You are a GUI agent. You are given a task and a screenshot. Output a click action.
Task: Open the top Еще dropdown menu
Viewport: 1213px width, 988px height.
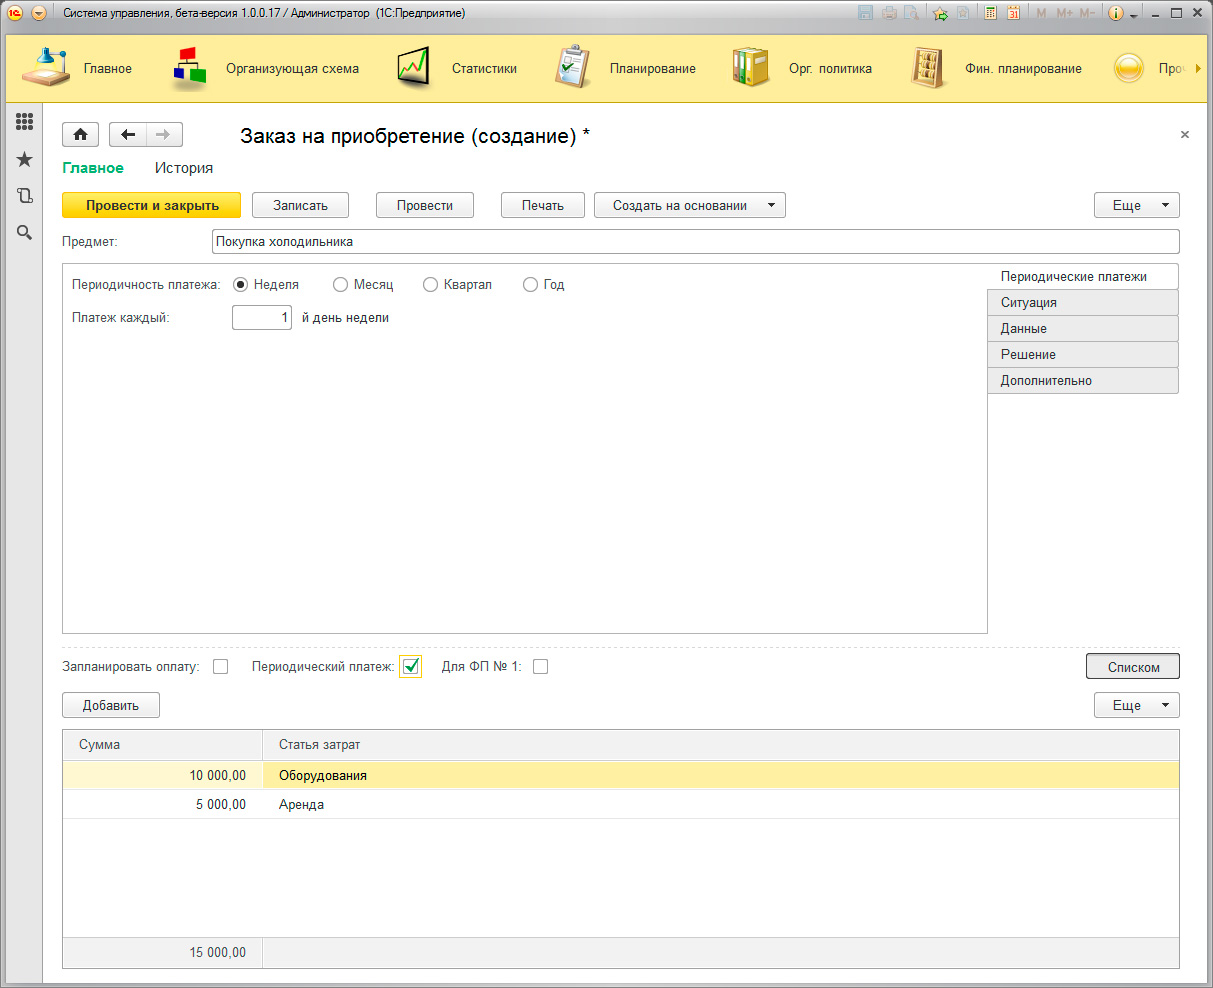point(1137,205)
